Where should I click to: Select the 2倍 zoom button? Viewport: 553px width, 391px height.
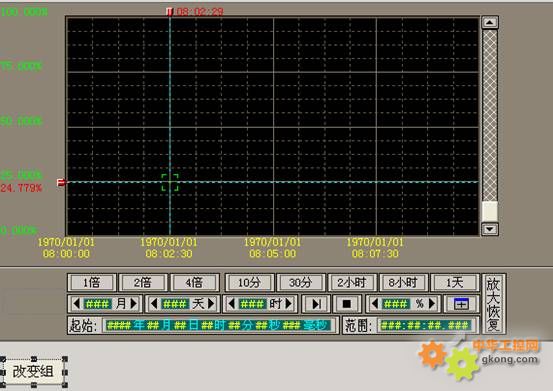[x=143, y=282]
